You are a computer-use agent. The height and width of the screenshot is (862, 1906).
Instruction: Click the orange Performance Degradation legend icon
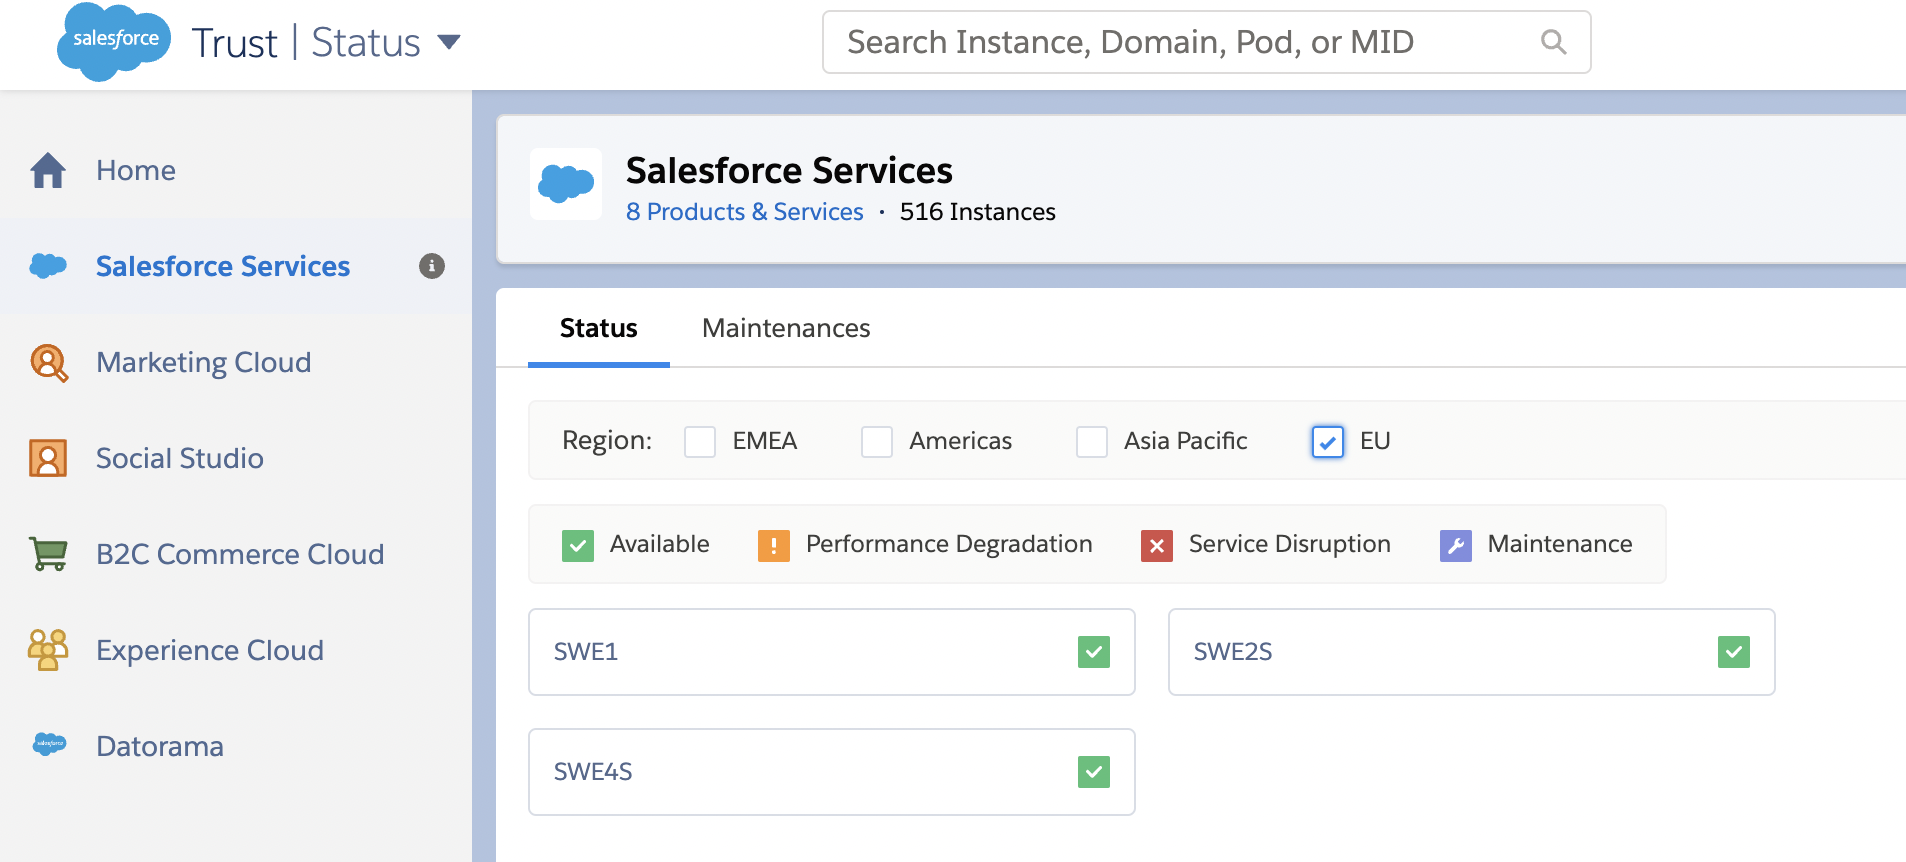[774, 545]
